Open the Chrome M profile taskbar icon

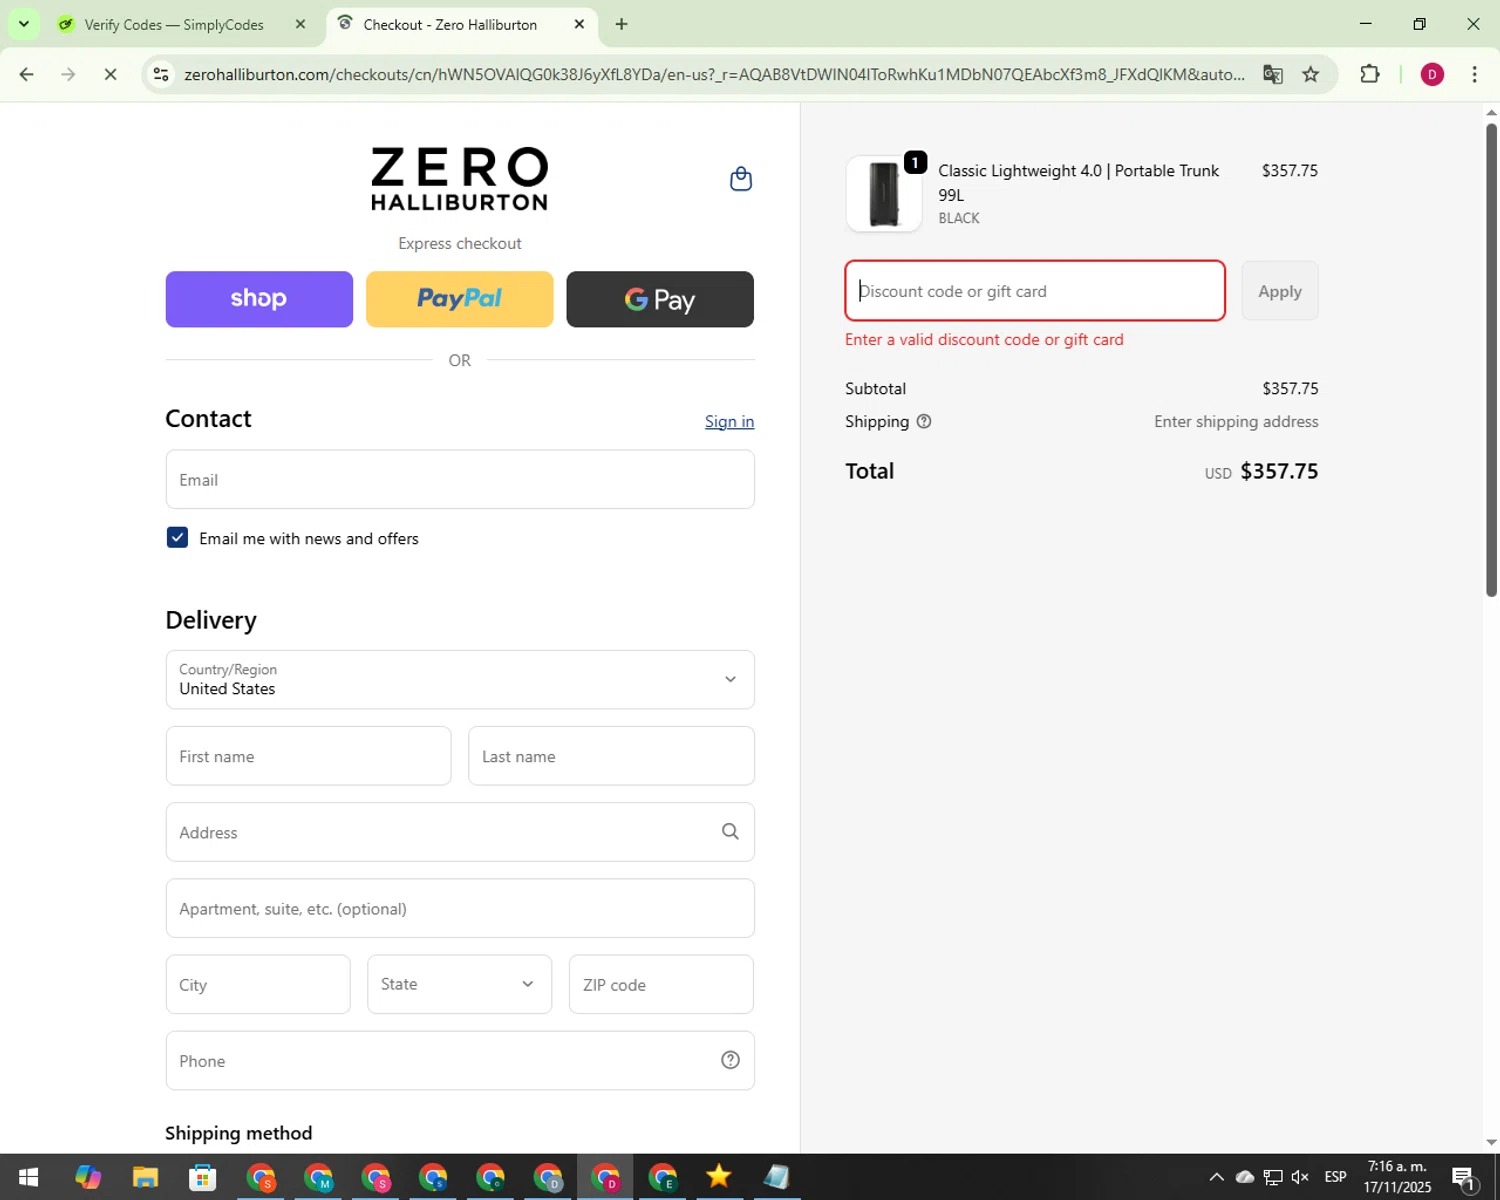click(x=319, y=1177)
